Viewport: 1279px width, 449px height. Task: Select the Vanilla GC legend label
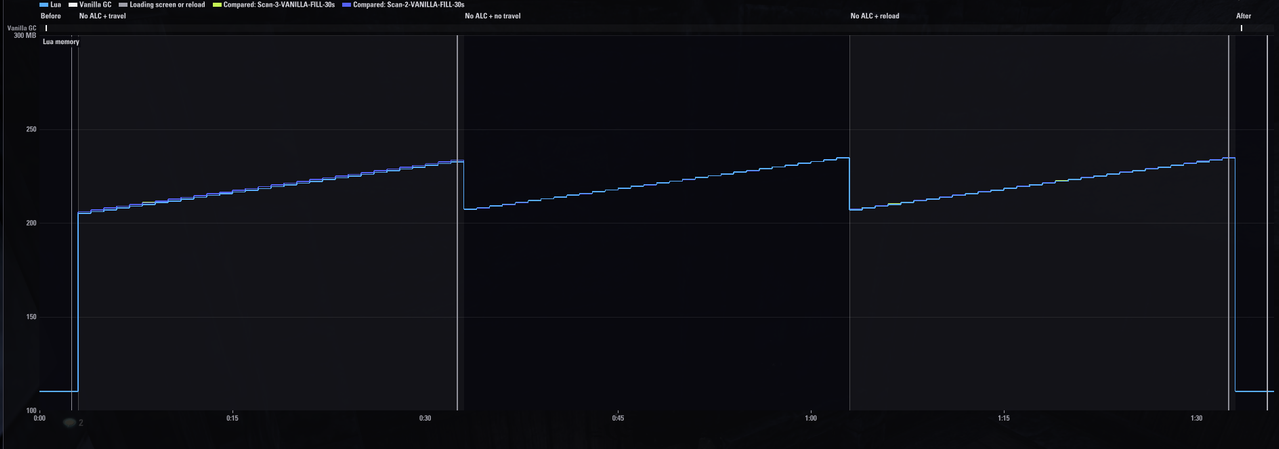pyautogui.click(x=96, y=5)
